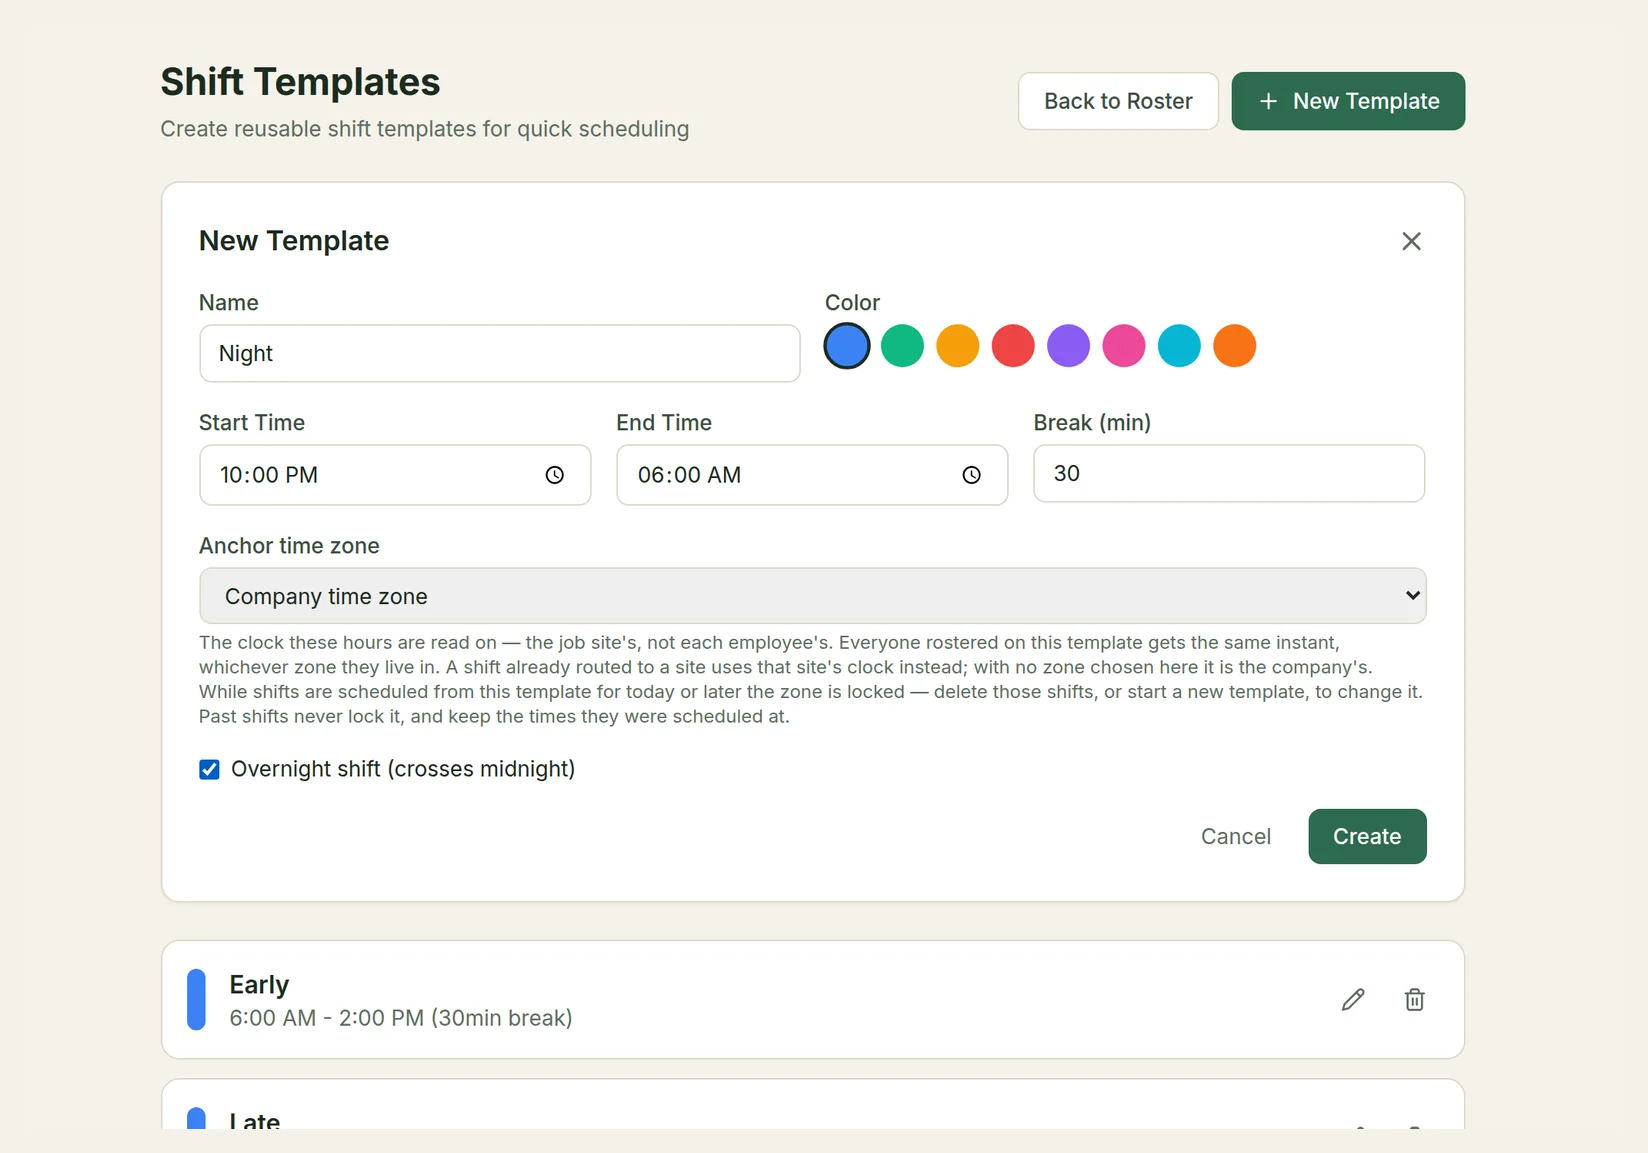Click the Shift Templates heading
The height and width of the screenshot is (1153, 1648).
(x=300, y=82)
